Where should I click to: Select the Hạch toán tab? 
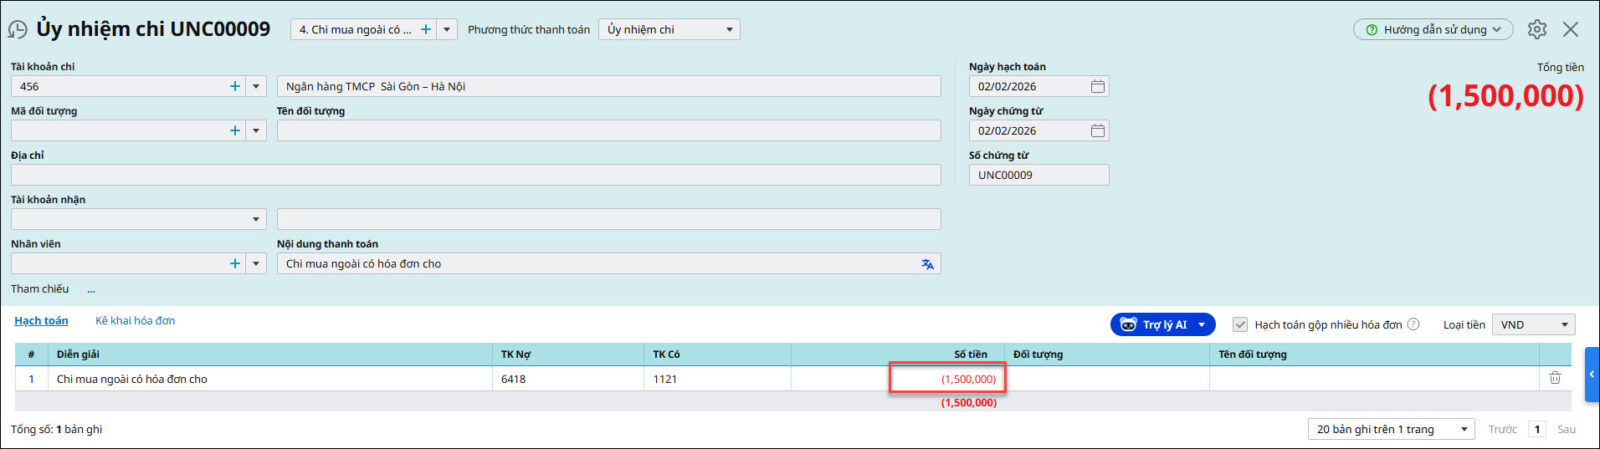click(x=41, y=321)
